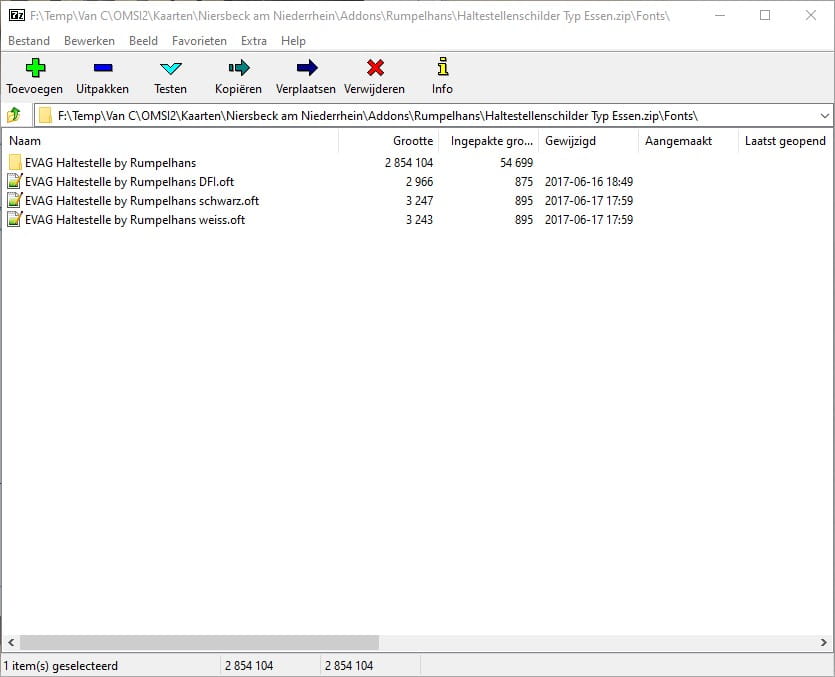Click the red Verwijderen X icon
The image size is (835, 677).
pos(375,68)
